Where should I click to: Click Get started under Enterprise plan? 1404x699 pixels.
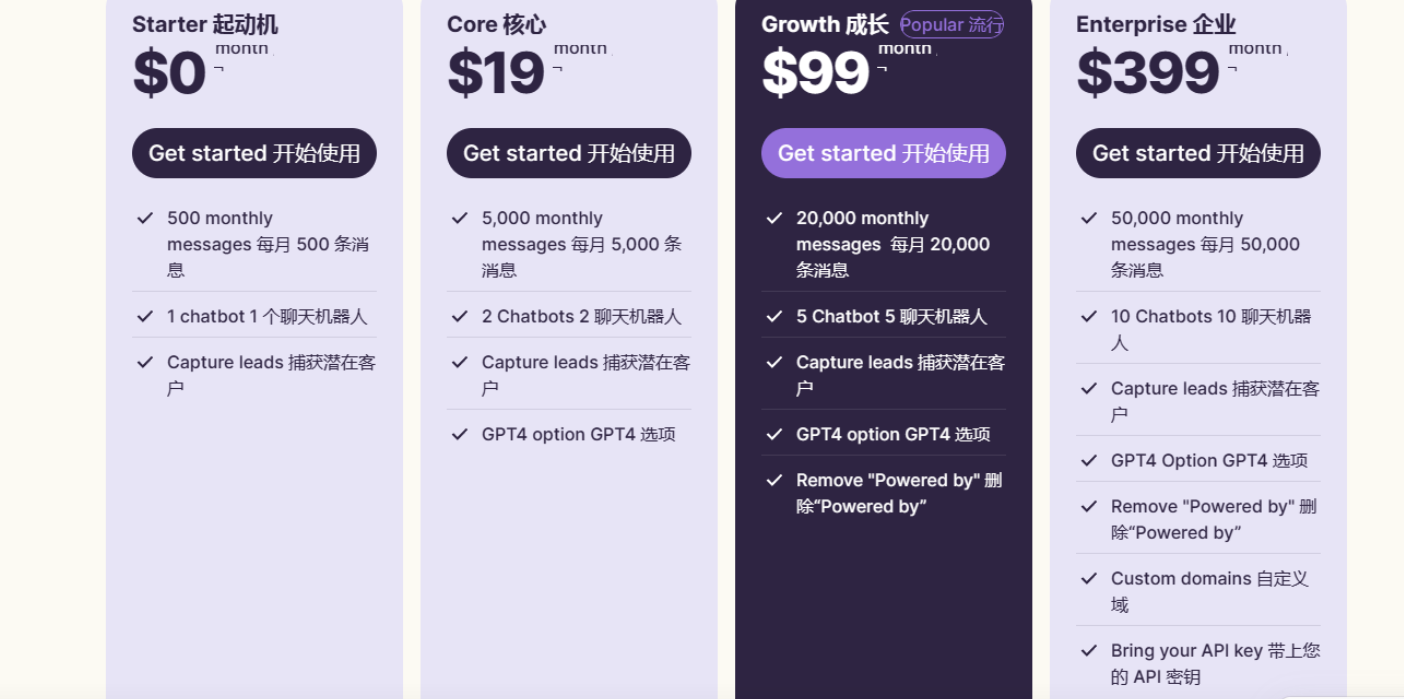click(x=1197, y=153)
